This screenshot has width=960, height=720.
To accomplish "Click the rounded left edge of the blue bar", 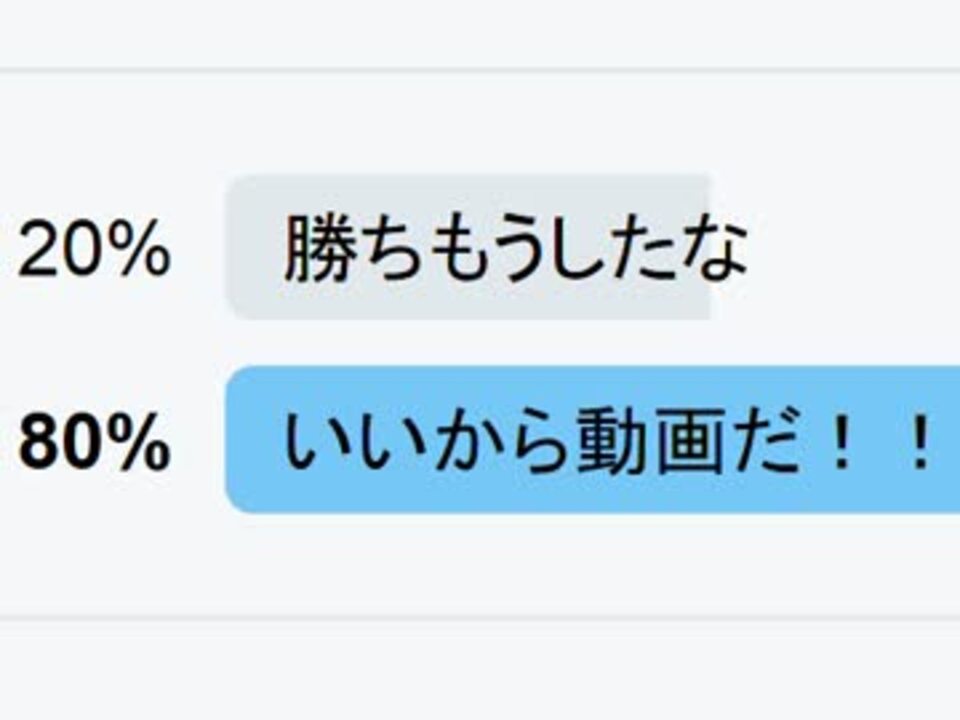I will (x=236, y=440).
